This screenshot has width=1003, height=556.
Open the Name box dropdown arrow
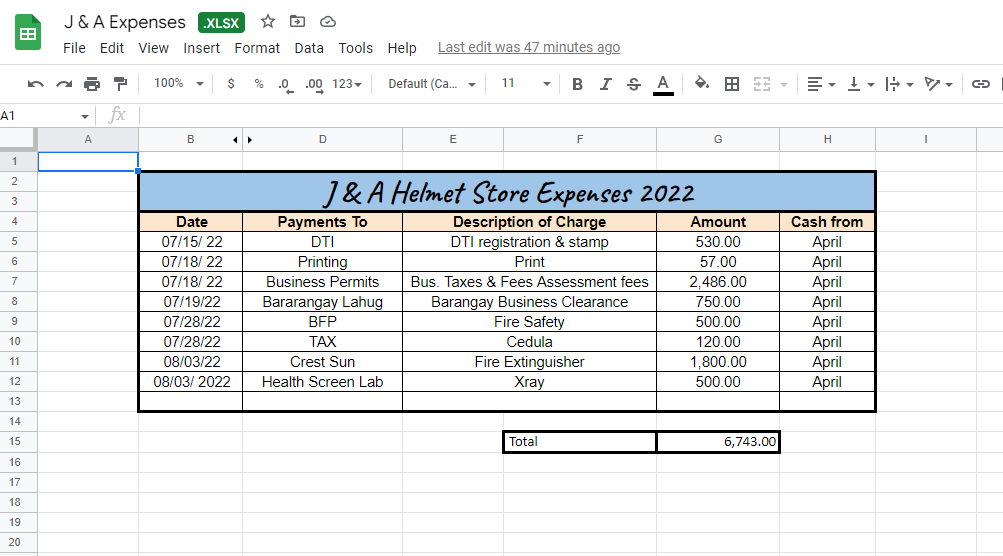tap(84, 116)
